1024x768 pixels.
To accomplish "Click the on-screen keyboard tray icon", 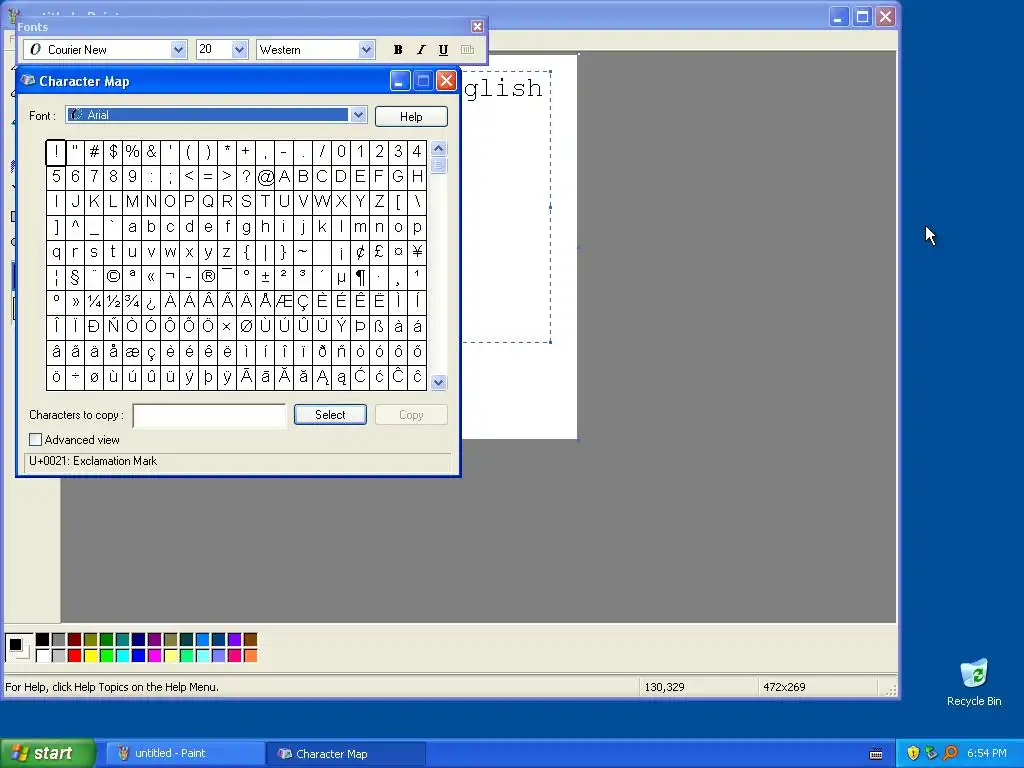I will [x=876, y=754].
